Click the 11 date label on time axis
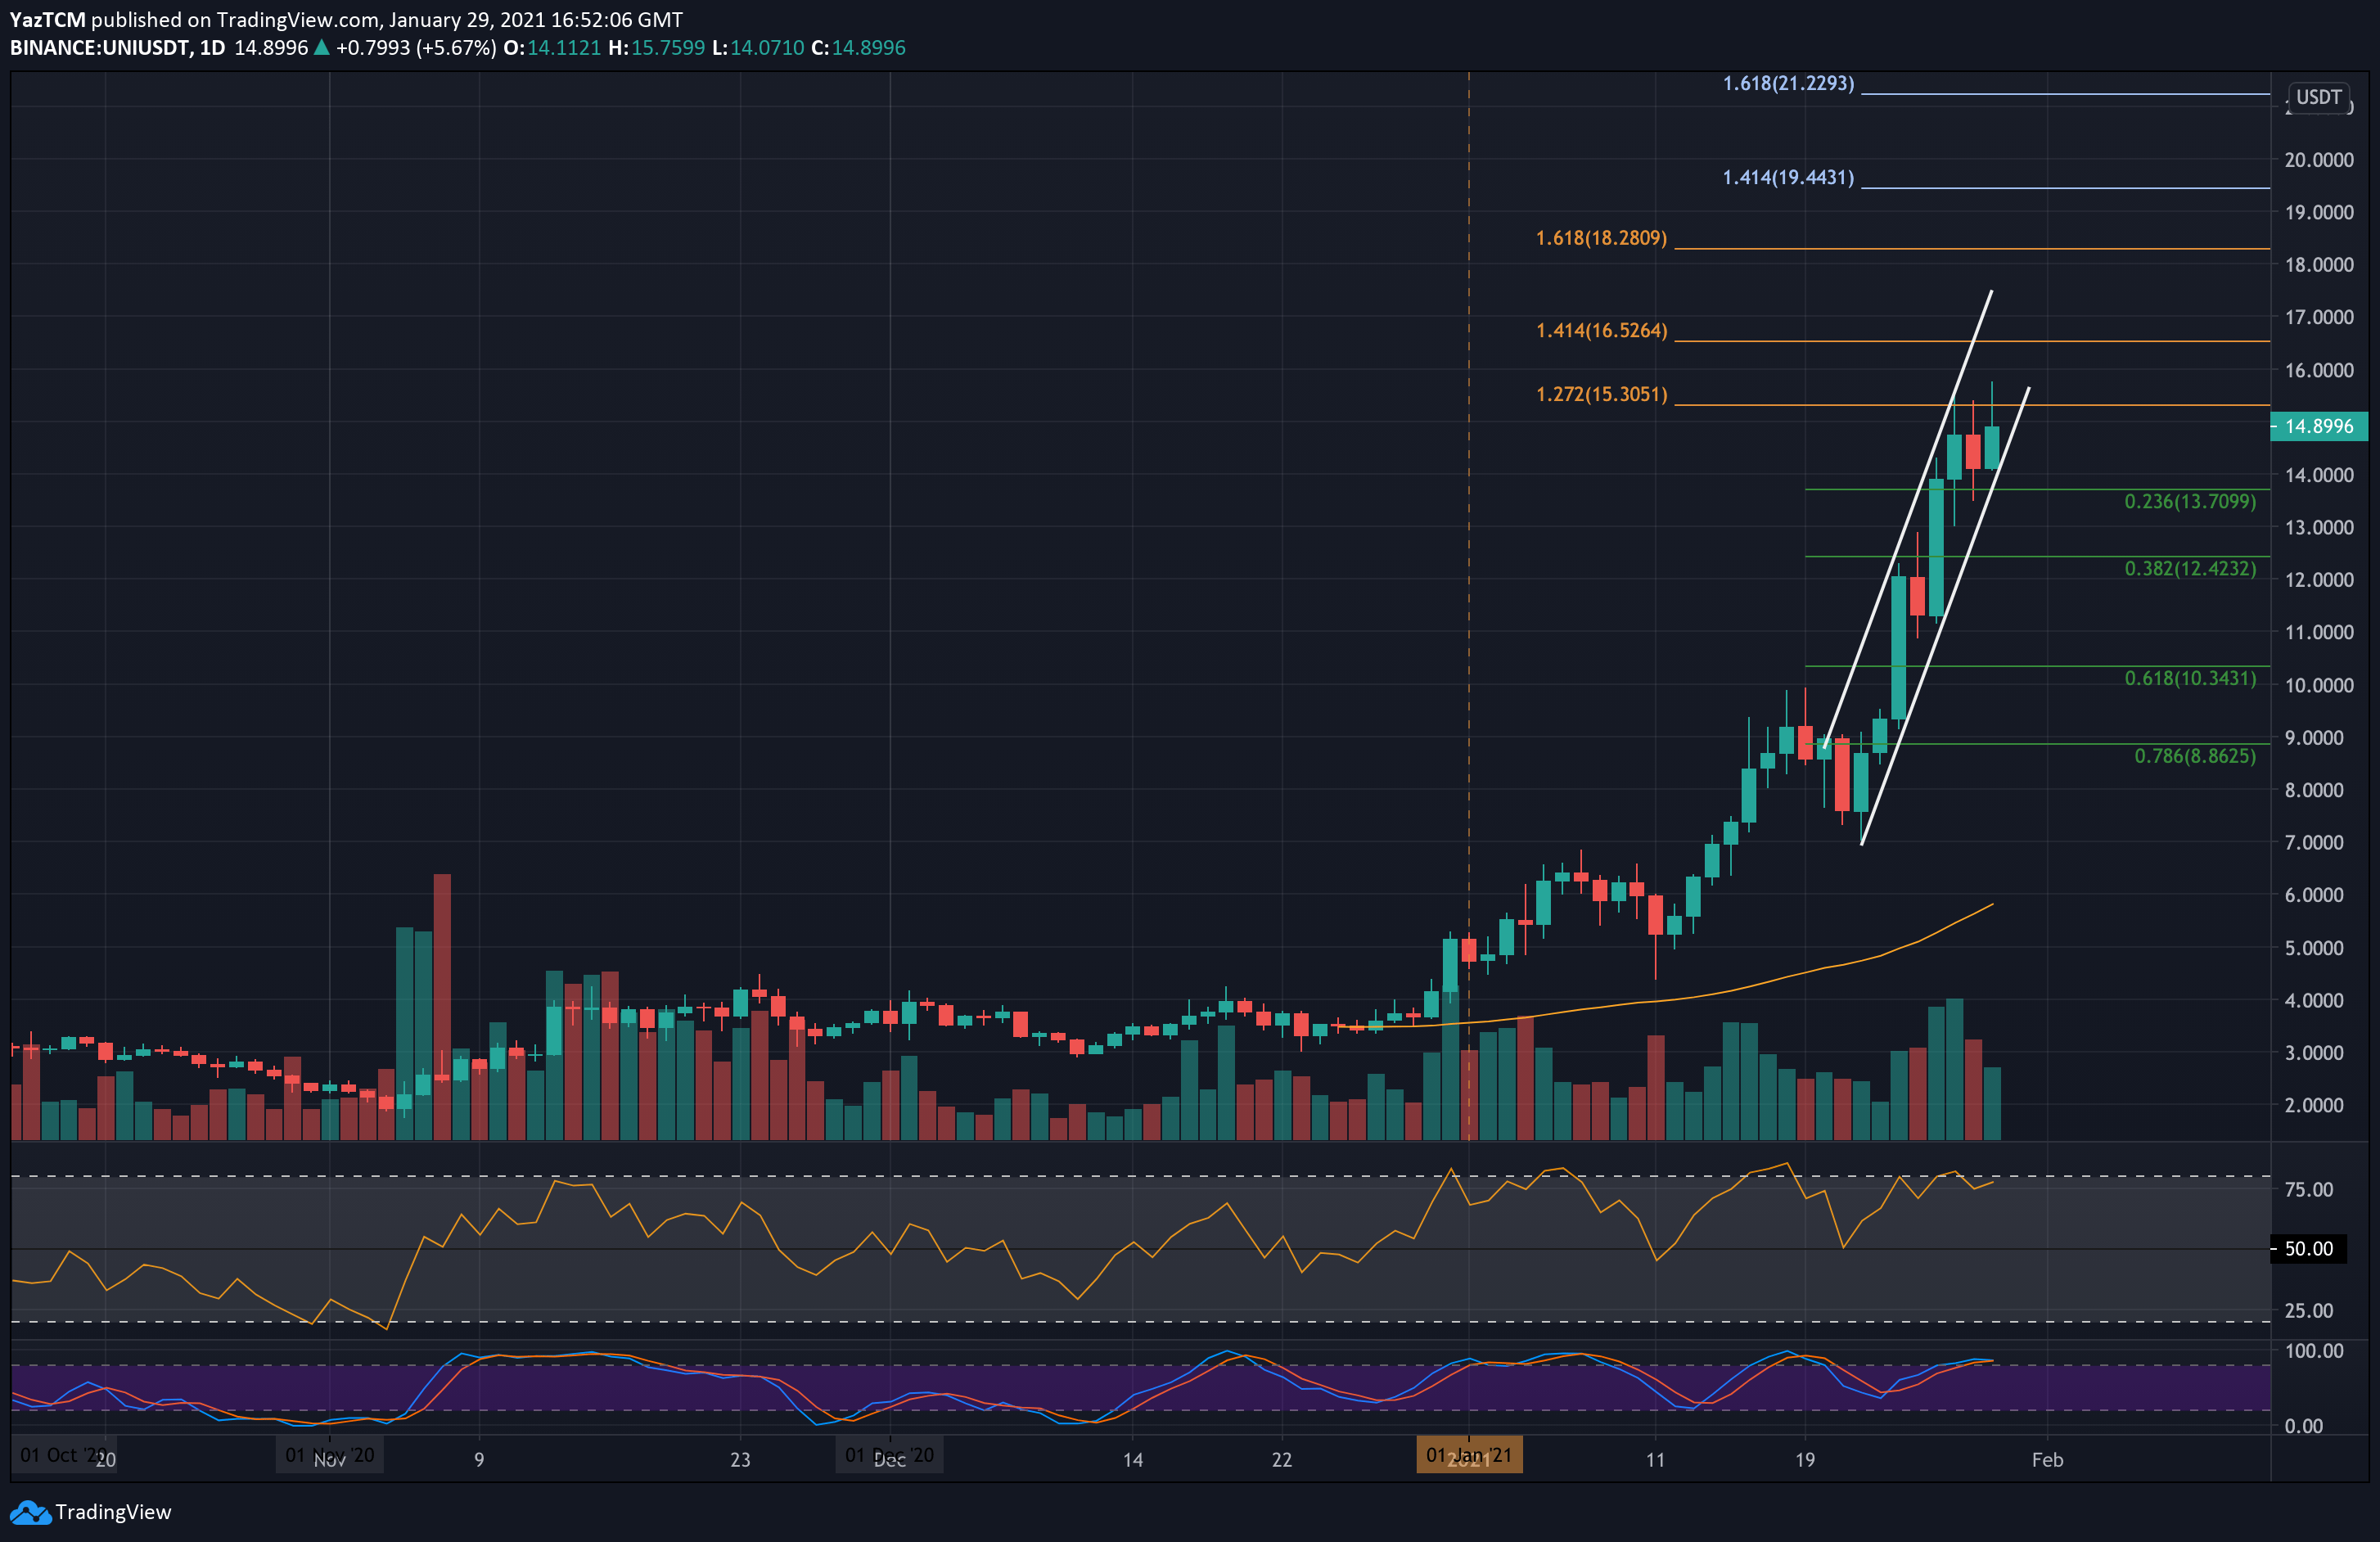Viewport: 2380px width, 1542px height. (1655, 1460)
